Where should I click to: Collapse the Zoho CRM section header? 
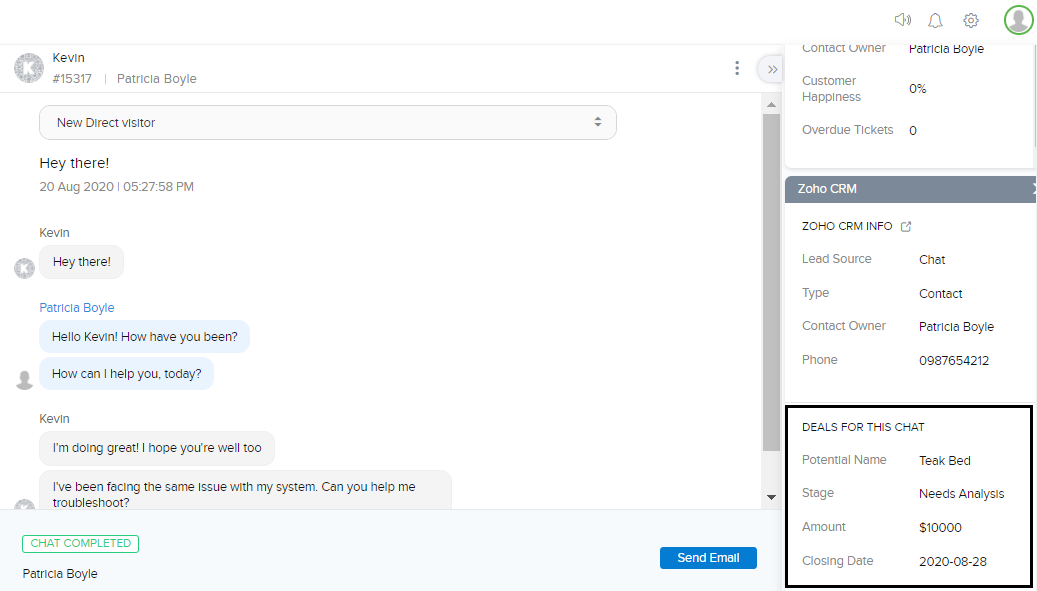910,188
